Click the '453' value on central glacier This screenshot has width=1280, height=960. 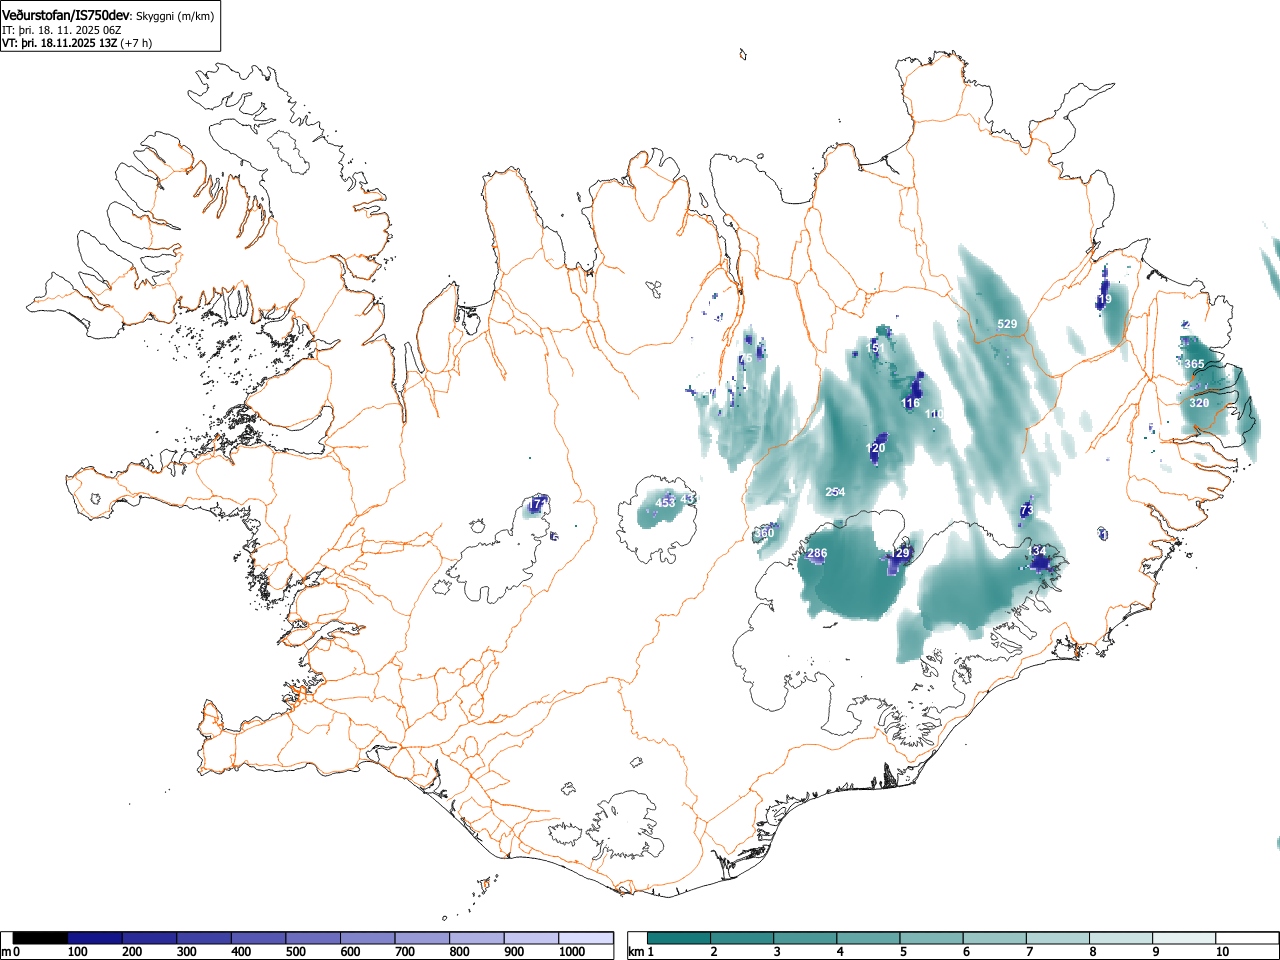665,503
